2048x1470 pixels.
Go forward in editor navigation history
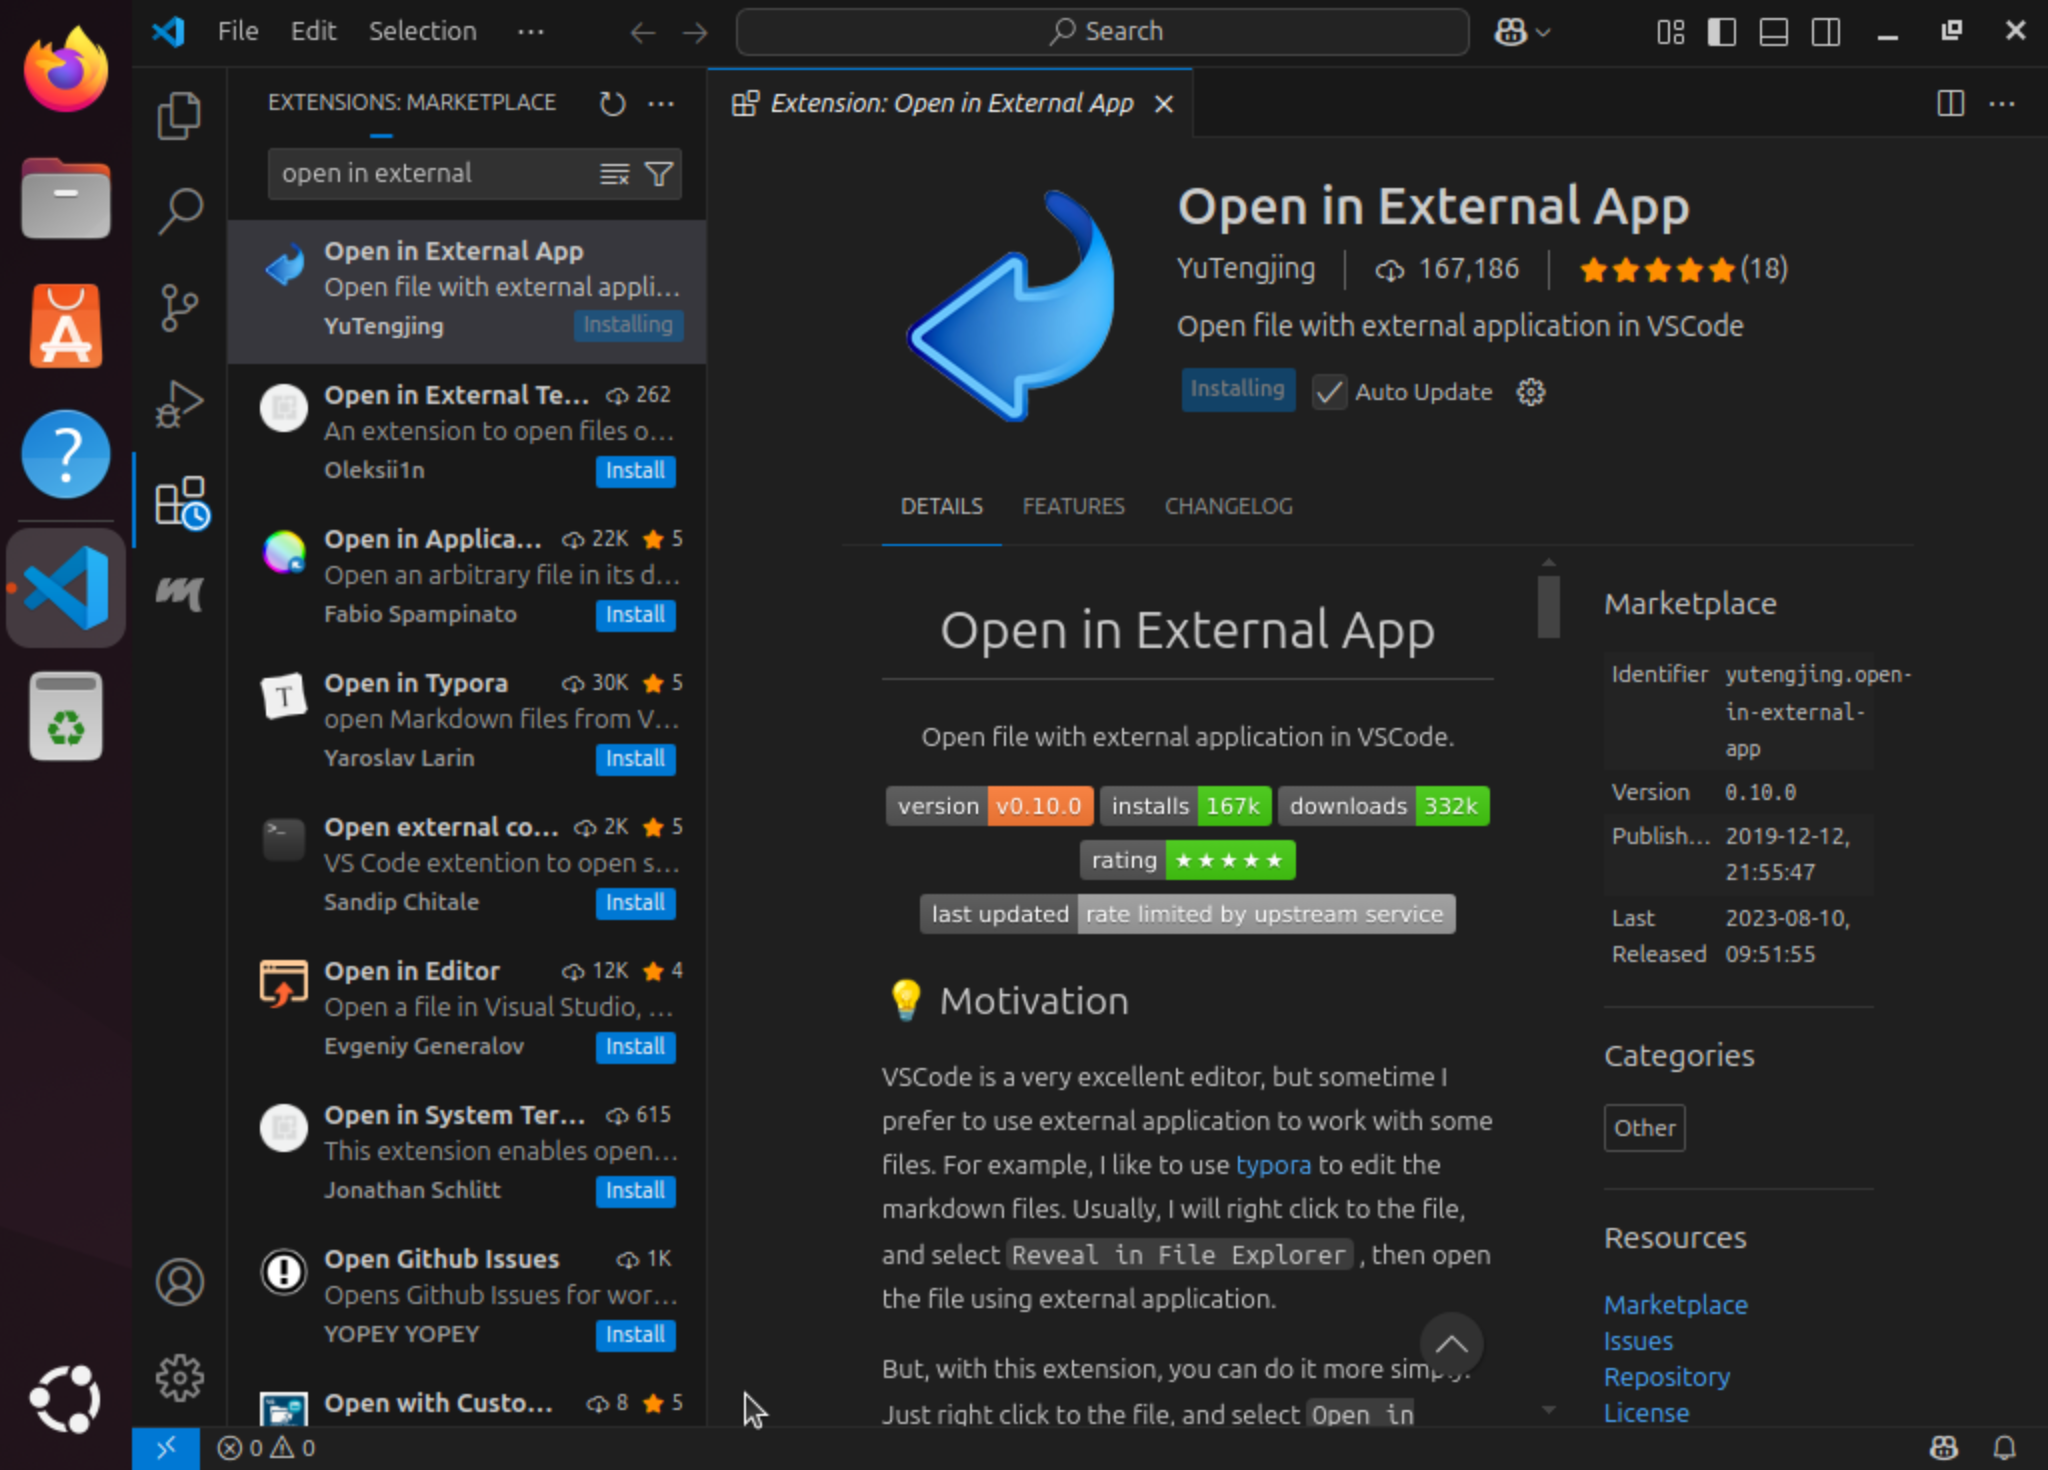[695, 32]
